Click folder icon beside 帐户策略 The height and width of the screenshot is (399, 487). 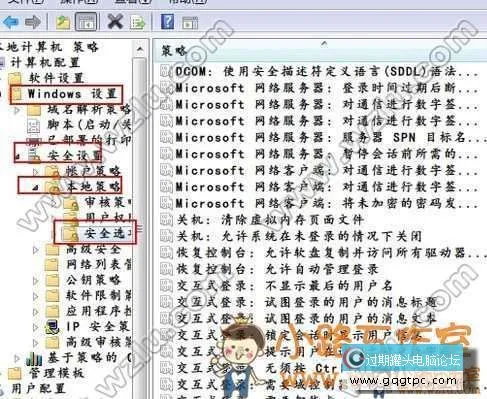click(x=52, y=171)
